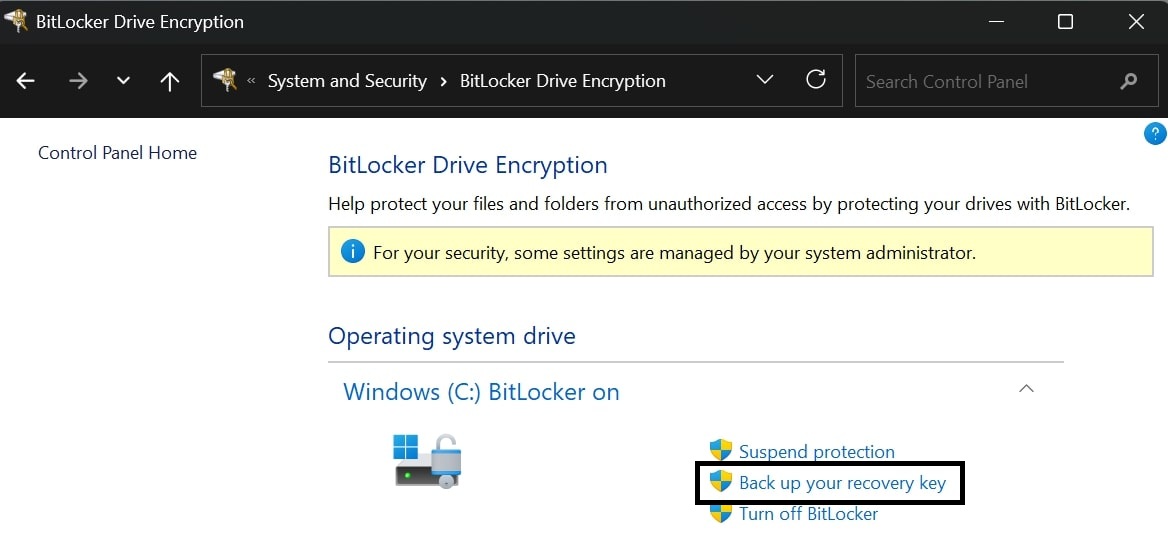Click Windows (C:) BitLocker on heading
Viewport: 1168px width, 558px height.
(x=481, y=392)
